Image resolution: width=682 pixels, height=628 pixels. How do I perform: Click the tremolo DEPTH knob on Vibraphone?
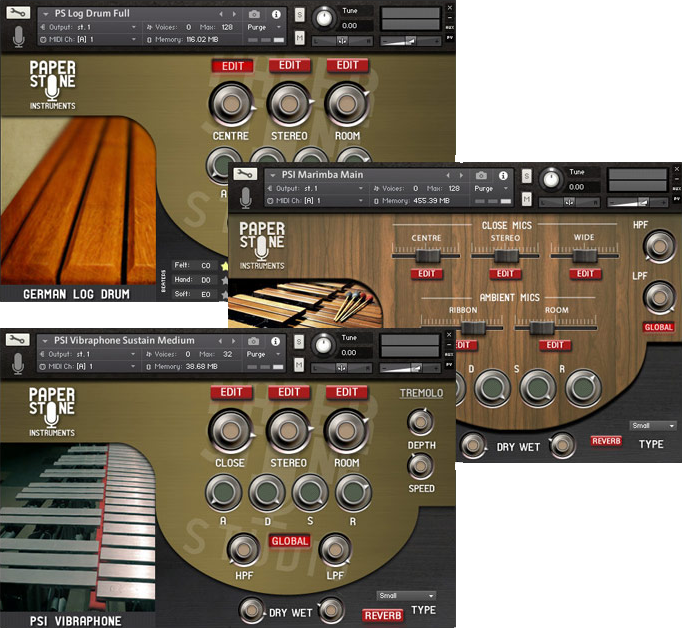tap(421, 422)
